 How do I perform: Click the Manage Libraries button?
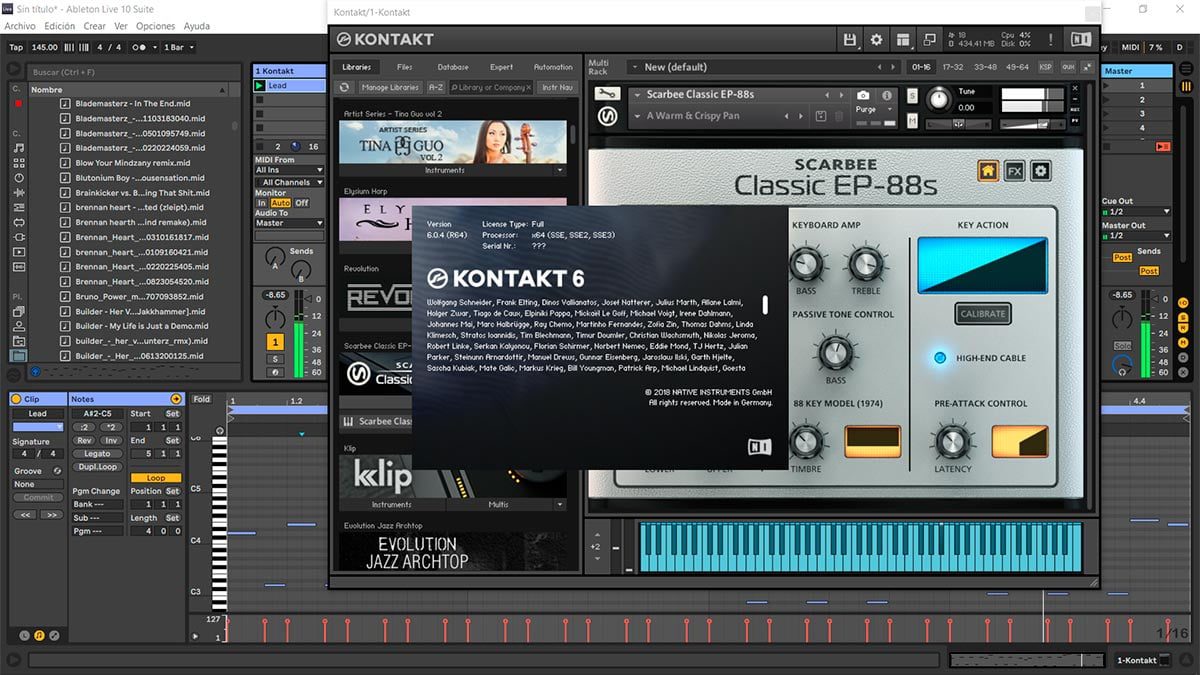pyautogui.click(x=390, y=88)
